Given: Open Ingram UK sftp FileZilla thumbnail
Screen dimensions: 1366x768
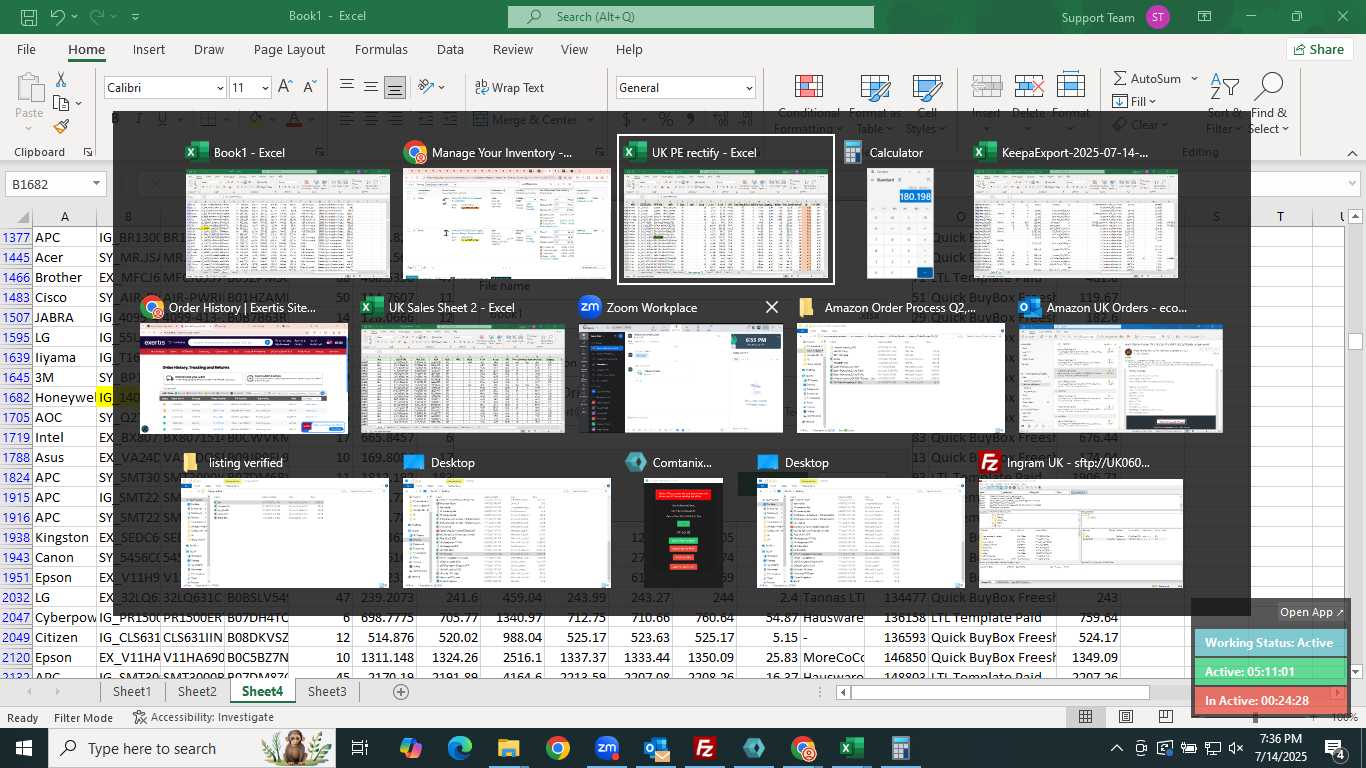Looking at the screenshot, I should tap(1080, 533).
